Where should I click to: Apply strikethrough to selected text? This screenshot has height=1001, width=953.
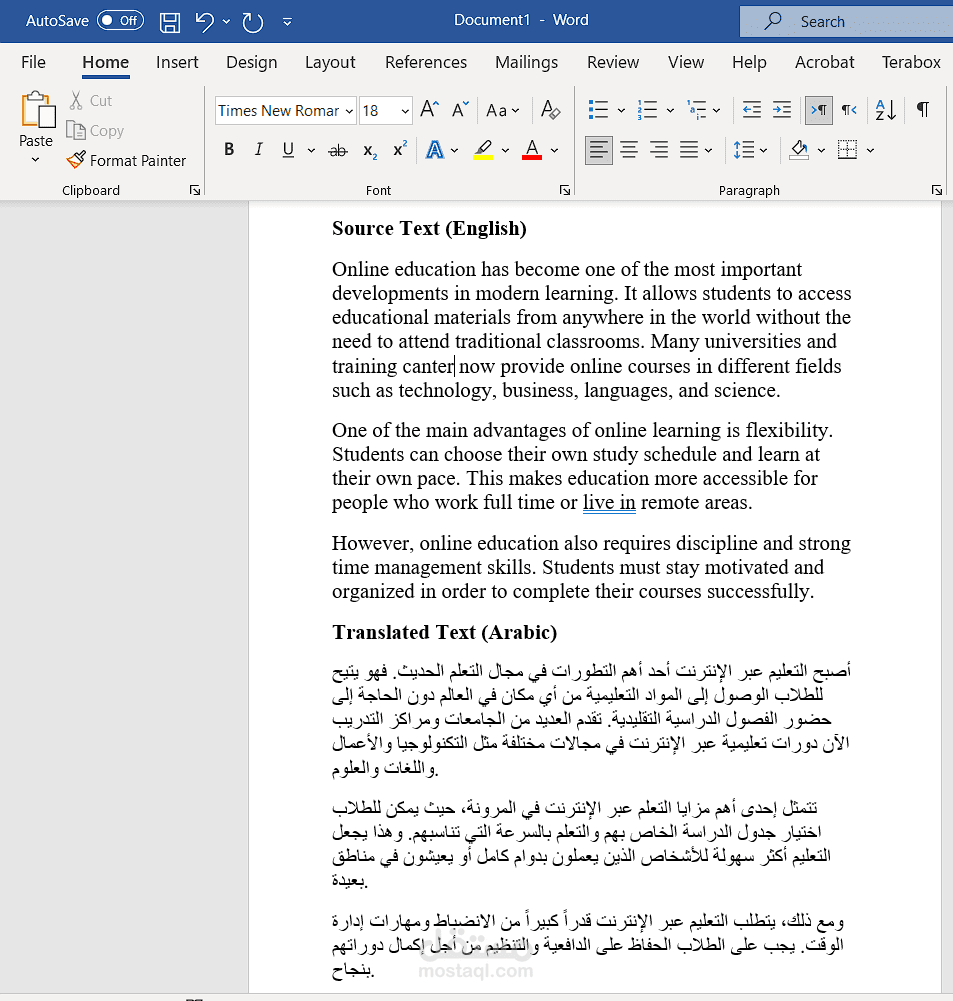pos(337,149)
